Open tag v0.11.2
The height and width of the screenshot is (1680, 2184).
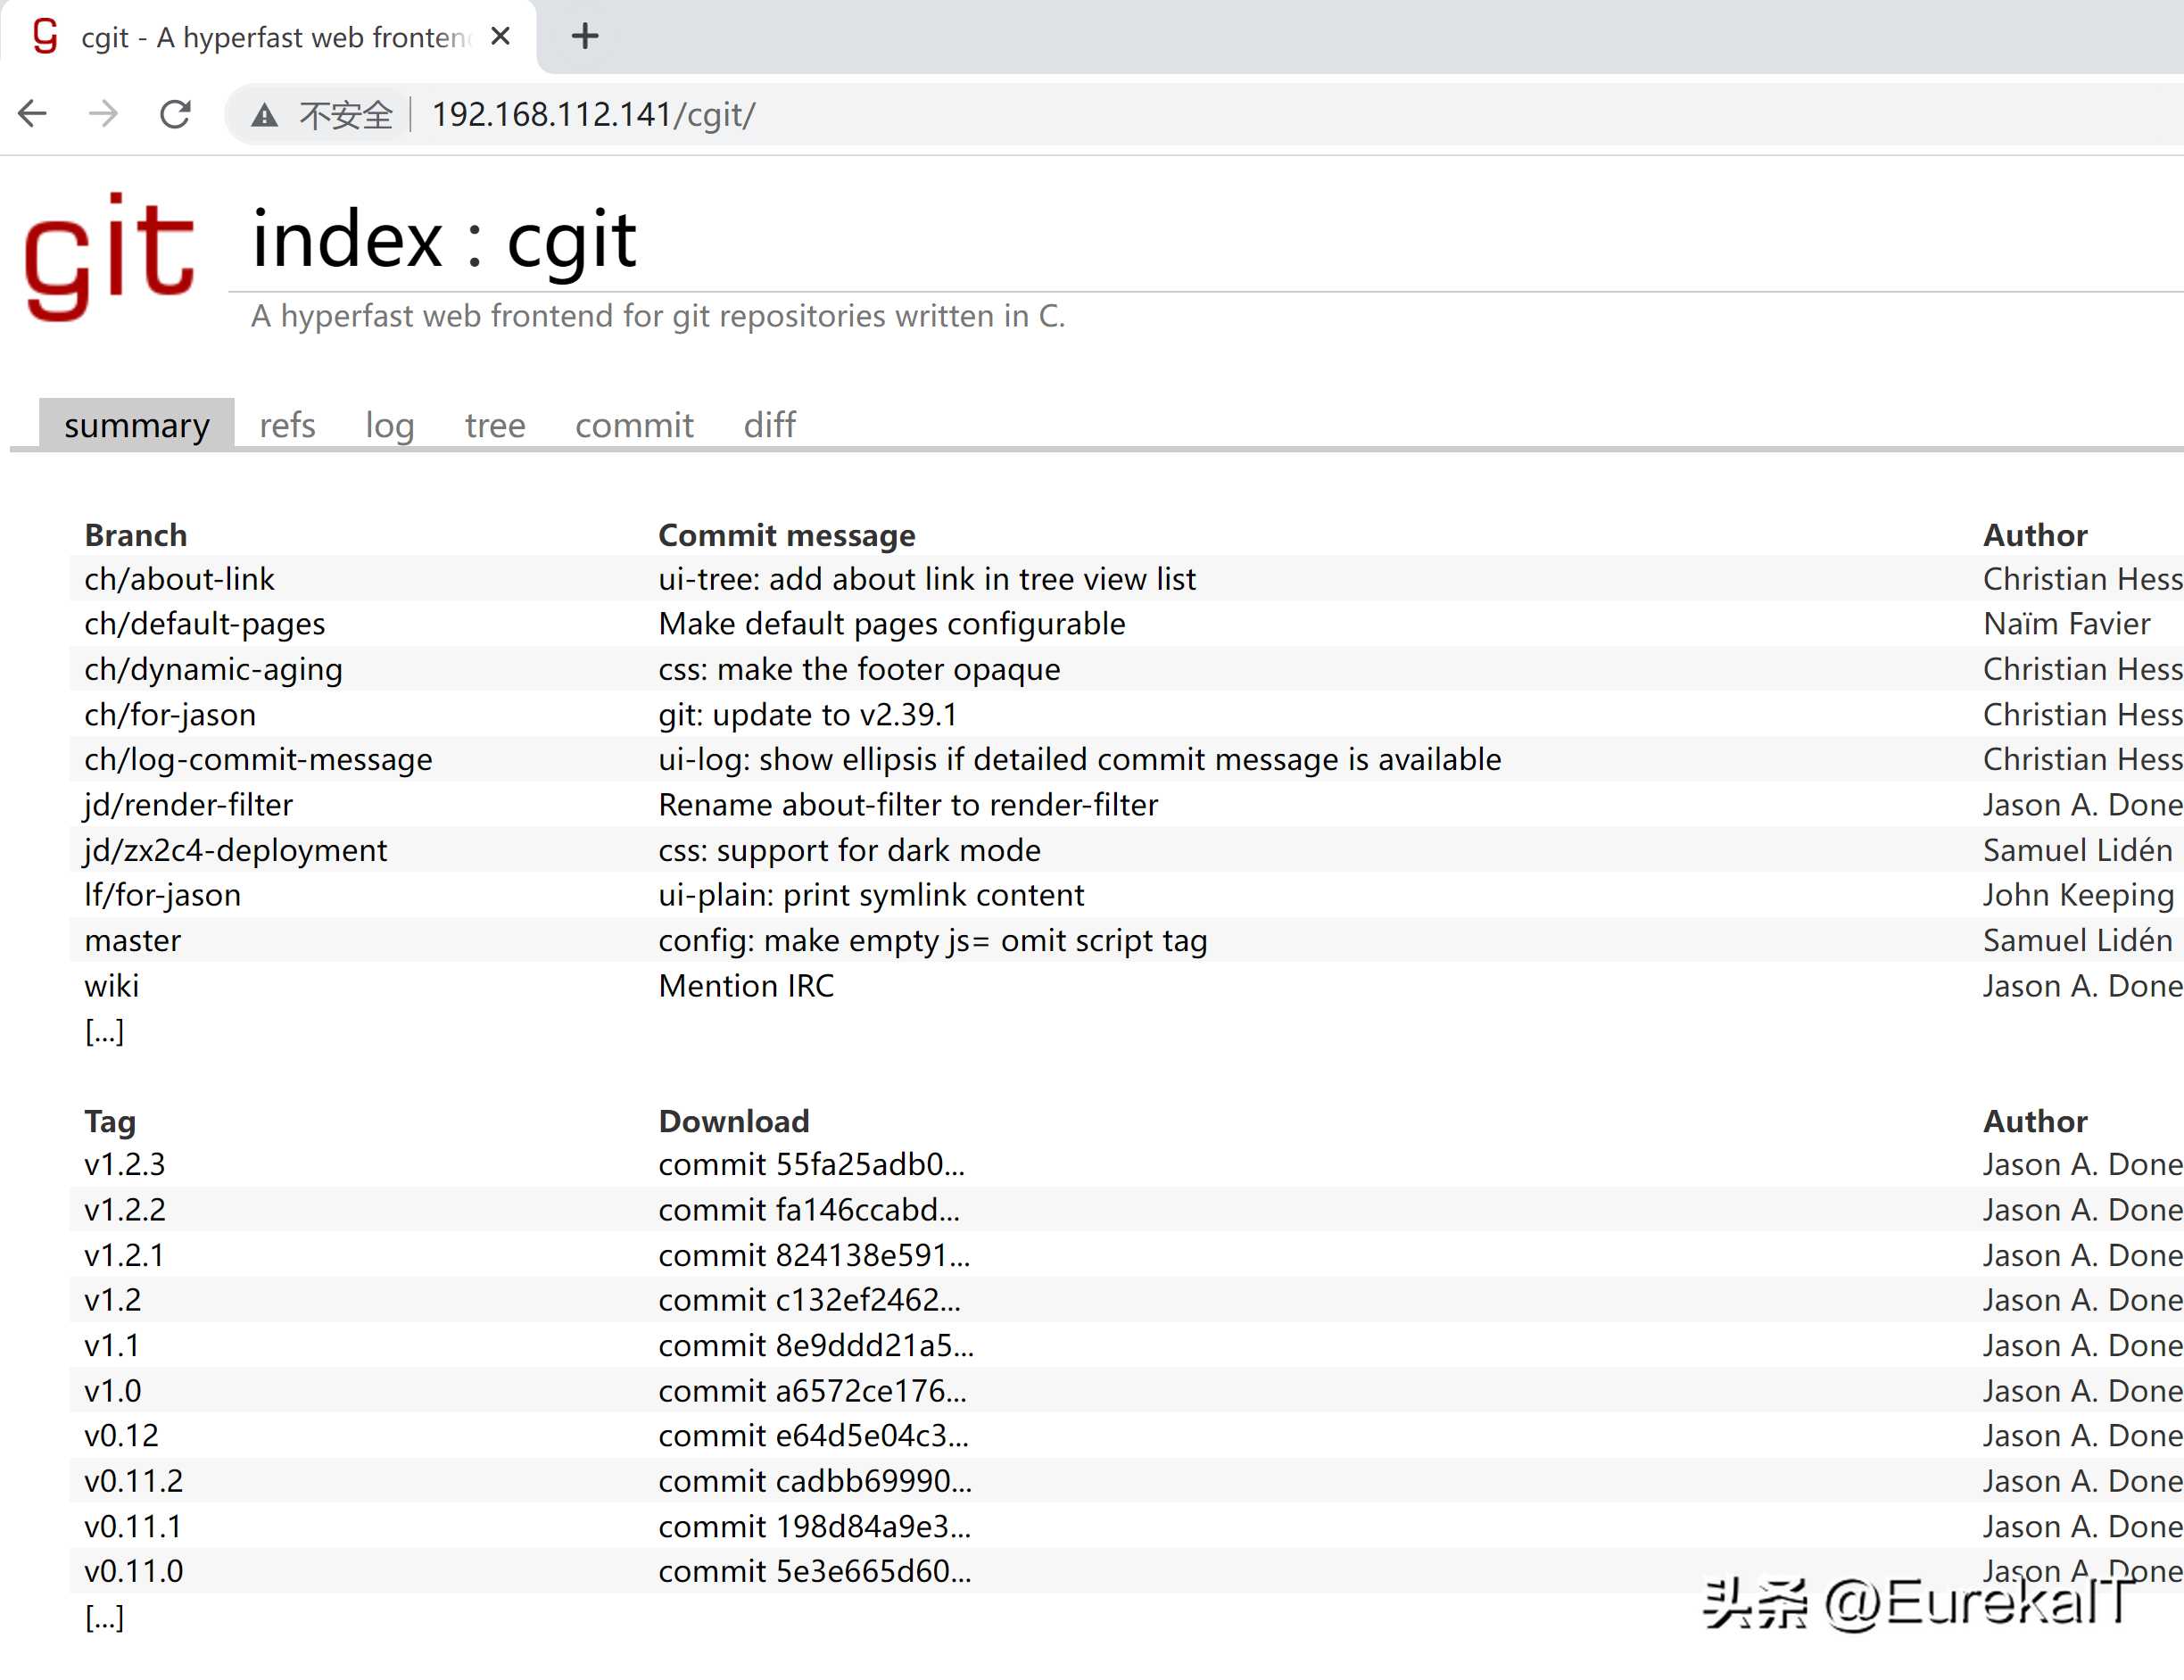[x=134, y=1481]
